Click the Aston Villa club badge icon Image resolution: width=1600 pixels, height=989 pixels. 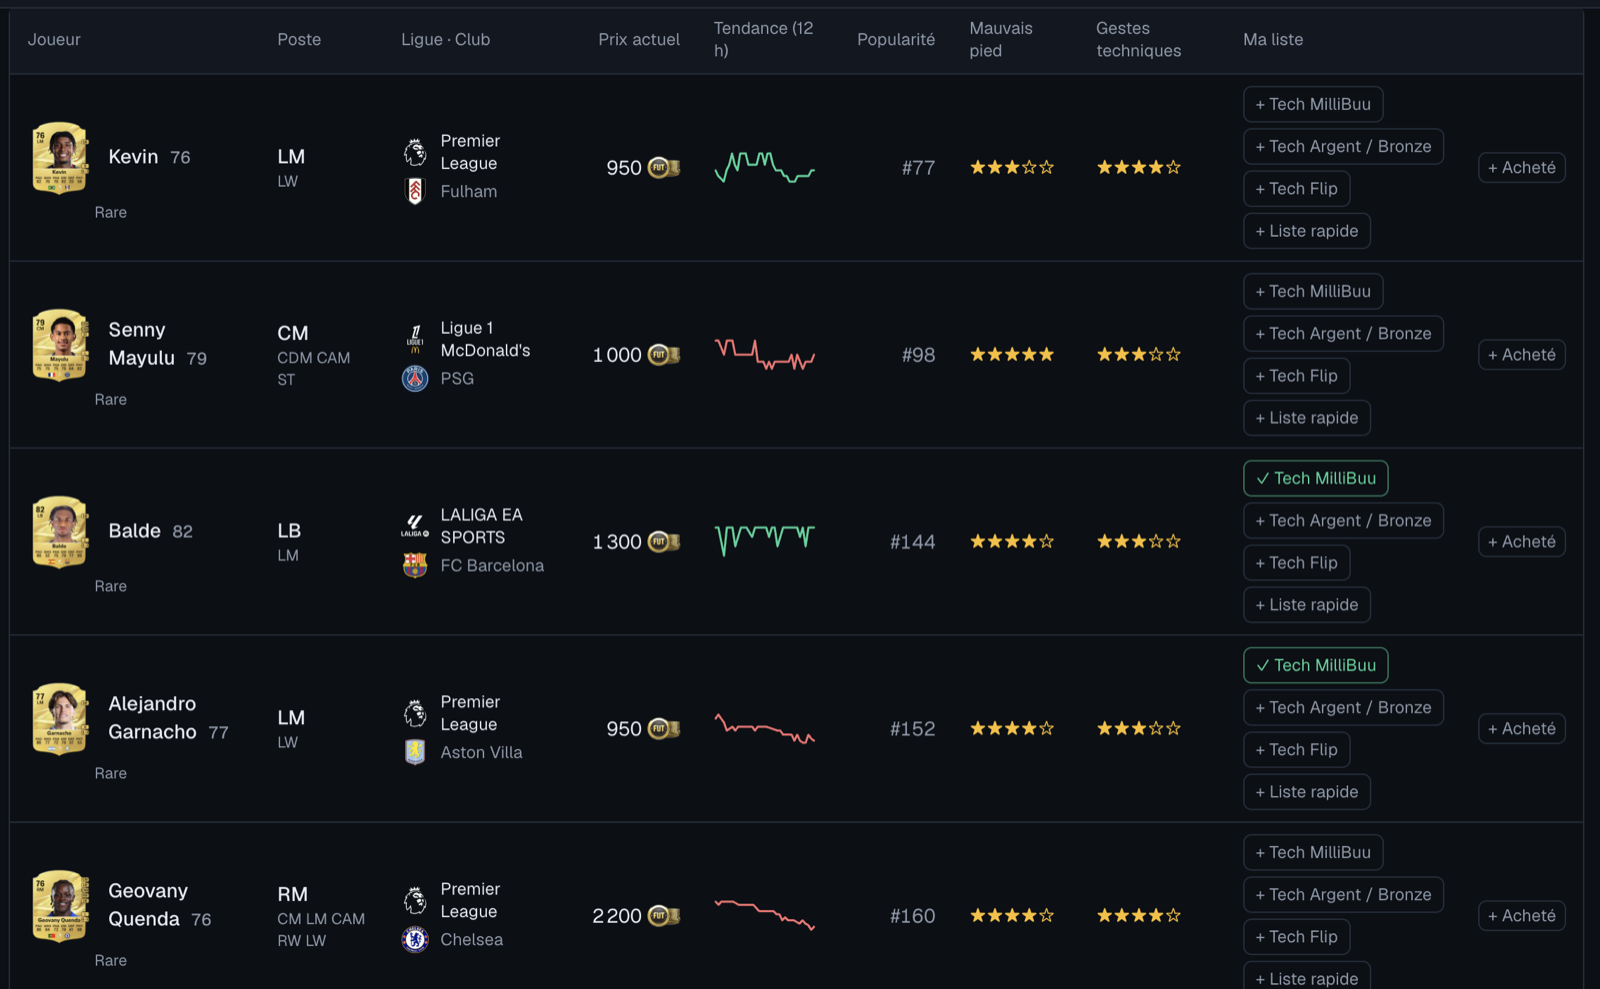tap(415, 752)
